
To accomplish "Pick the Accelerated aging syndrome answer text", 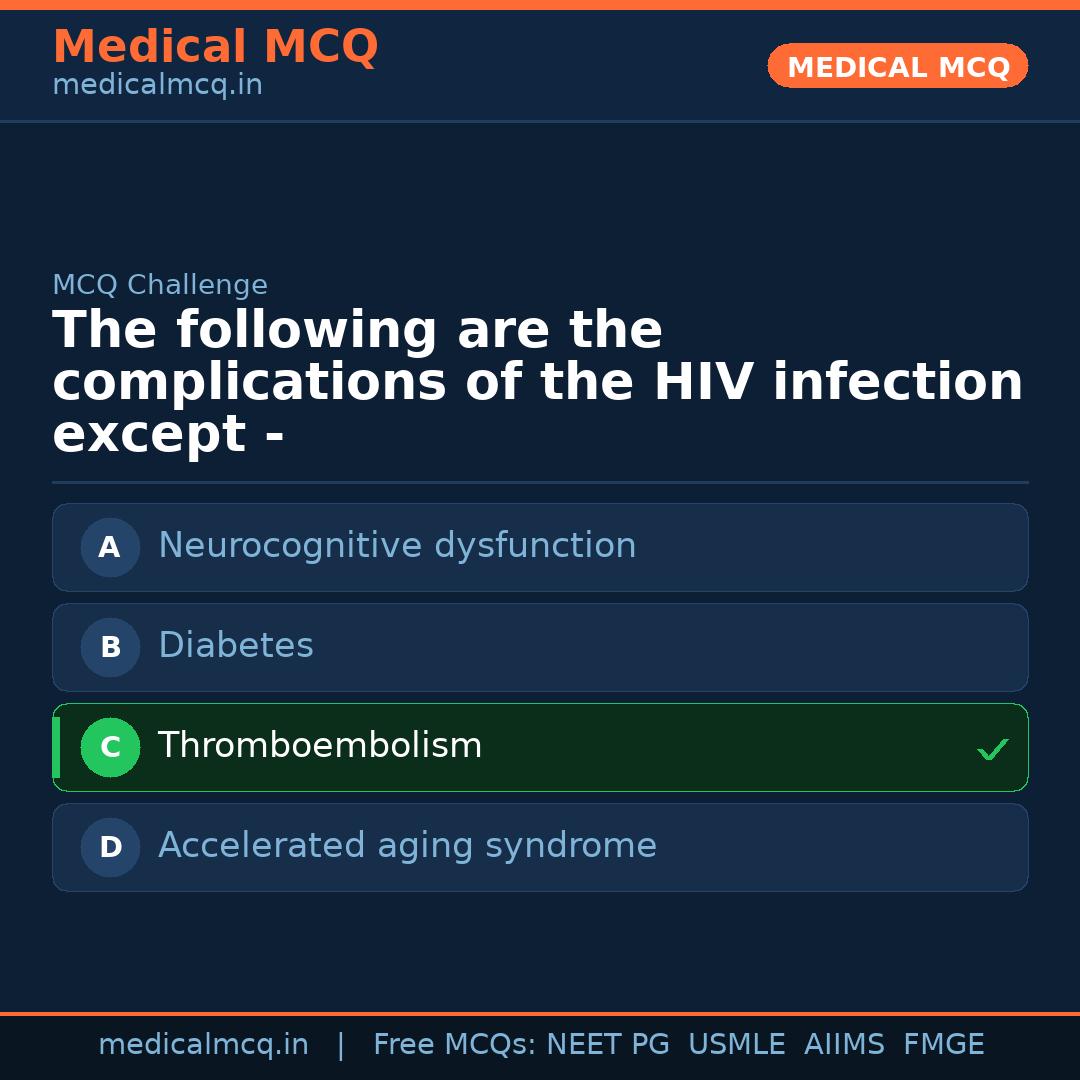I will click(x=407, y=846).
